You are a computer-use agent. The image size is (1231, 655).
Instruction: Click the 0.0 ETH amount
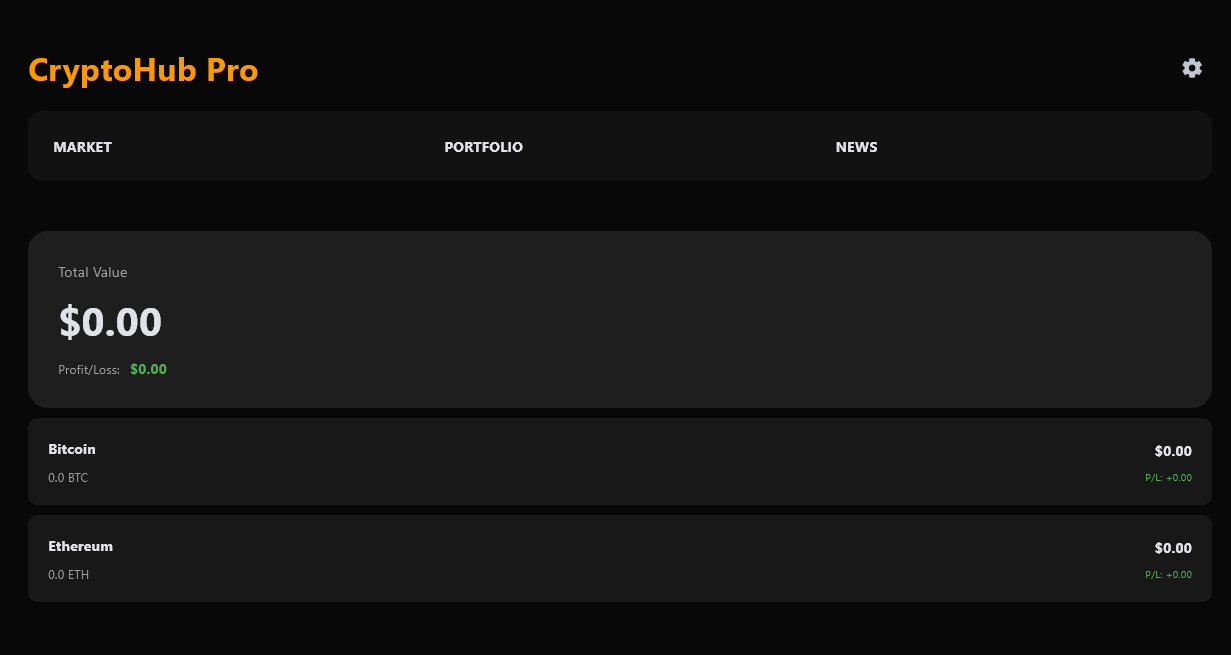(68, 575)
